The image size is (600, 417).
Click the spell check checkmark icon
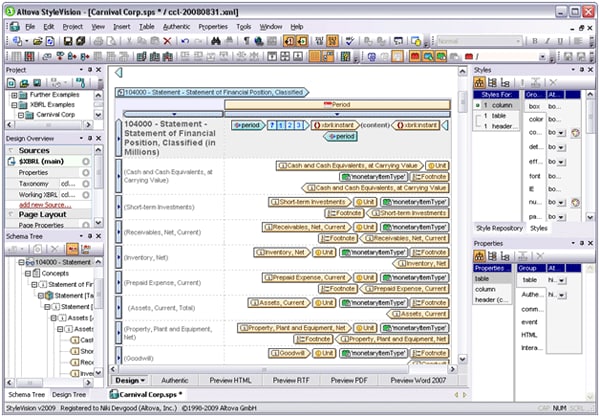tap(349, 41)
